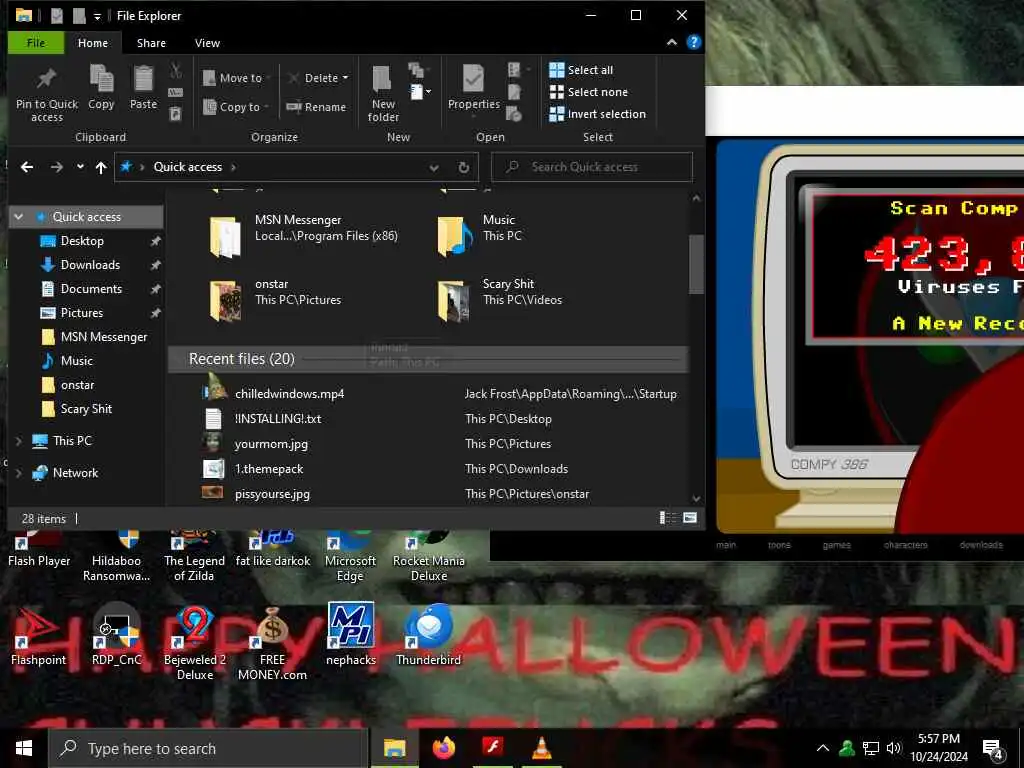Click the Refresh button in address bar
Image resolution: width=1024 pixels, height=768 pixels.
[463, 167]
